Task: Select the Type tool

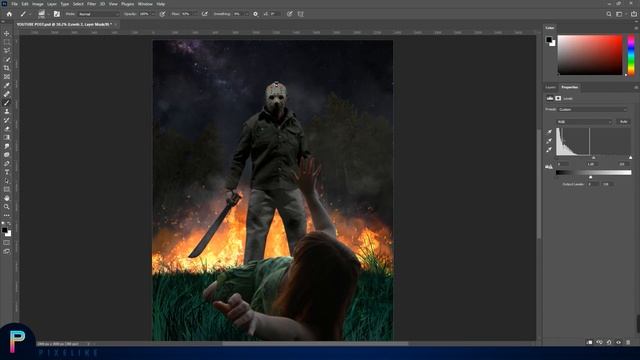Action: 7,172
